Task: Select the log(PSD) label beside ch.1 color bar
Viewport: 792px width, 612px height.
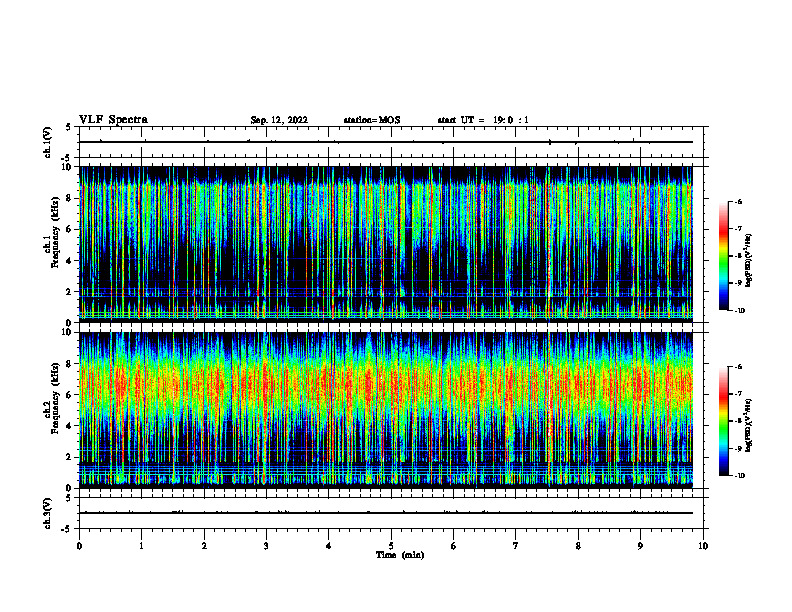Action: pos(750,260)
